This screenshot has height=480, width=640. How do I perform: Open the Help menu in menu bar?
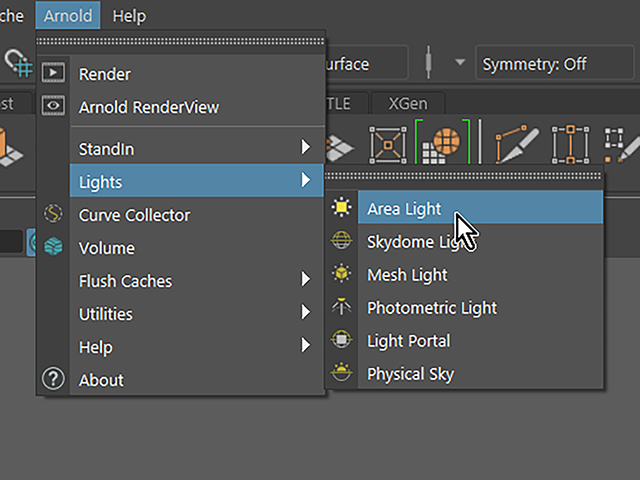[129, 16]
